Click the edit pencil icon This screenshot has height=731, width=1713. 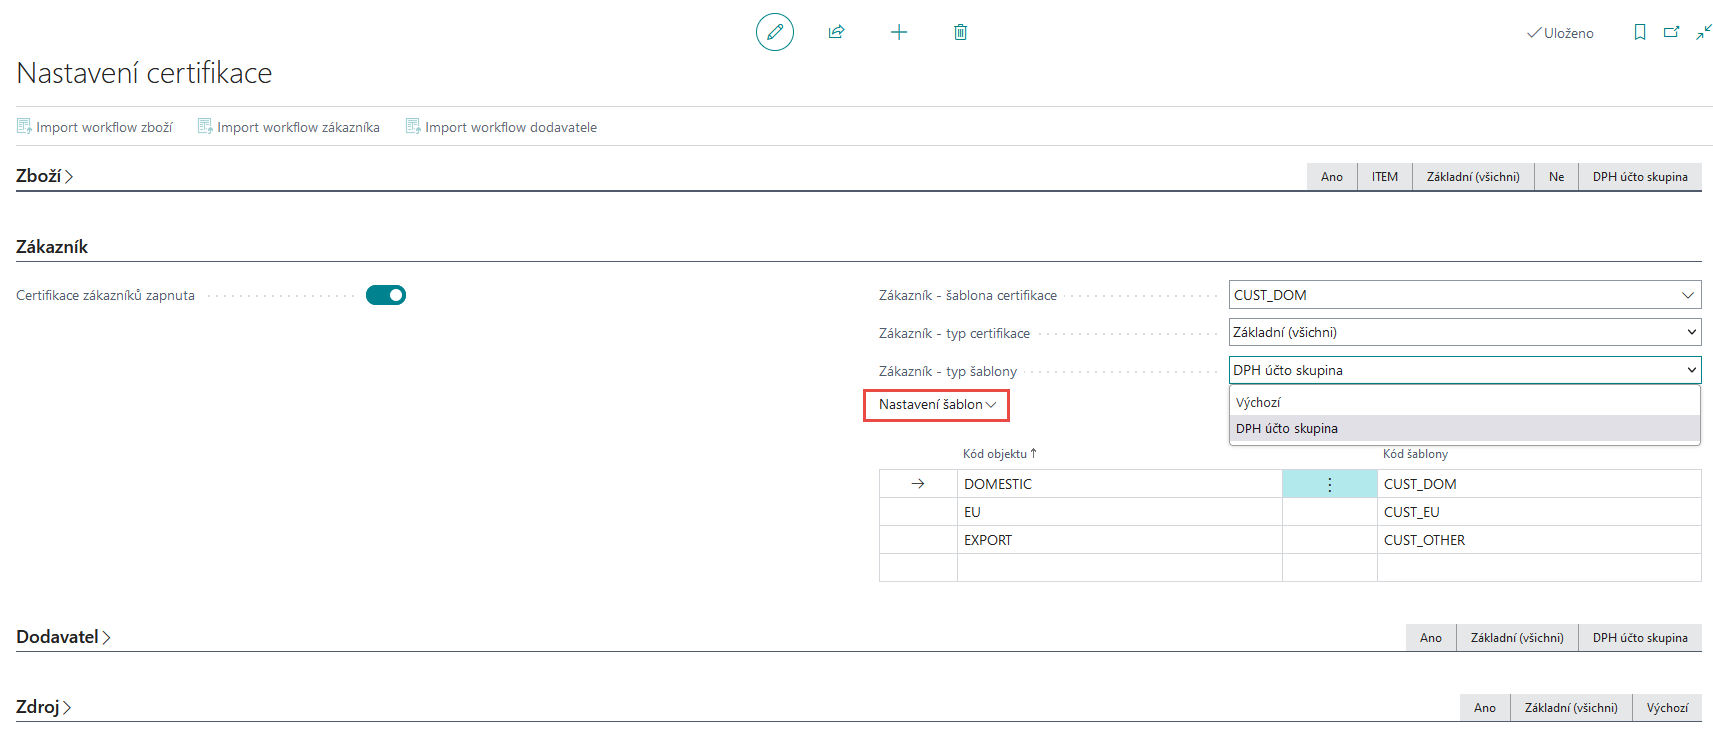click(774, 32)
